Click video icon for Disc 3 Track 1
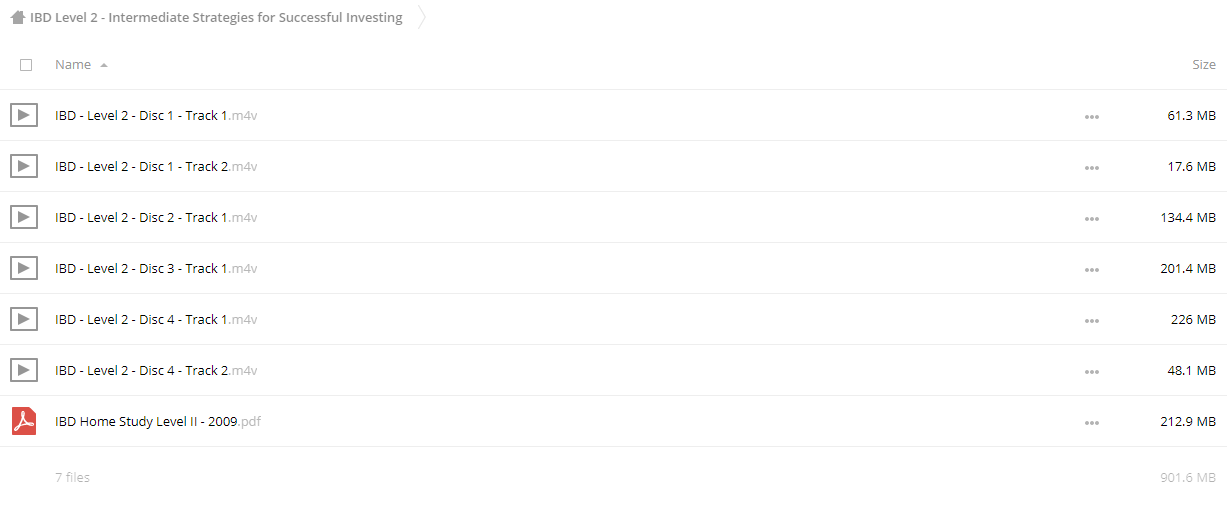This screenshot has height=514, width=1227. (x=24, y=268)
